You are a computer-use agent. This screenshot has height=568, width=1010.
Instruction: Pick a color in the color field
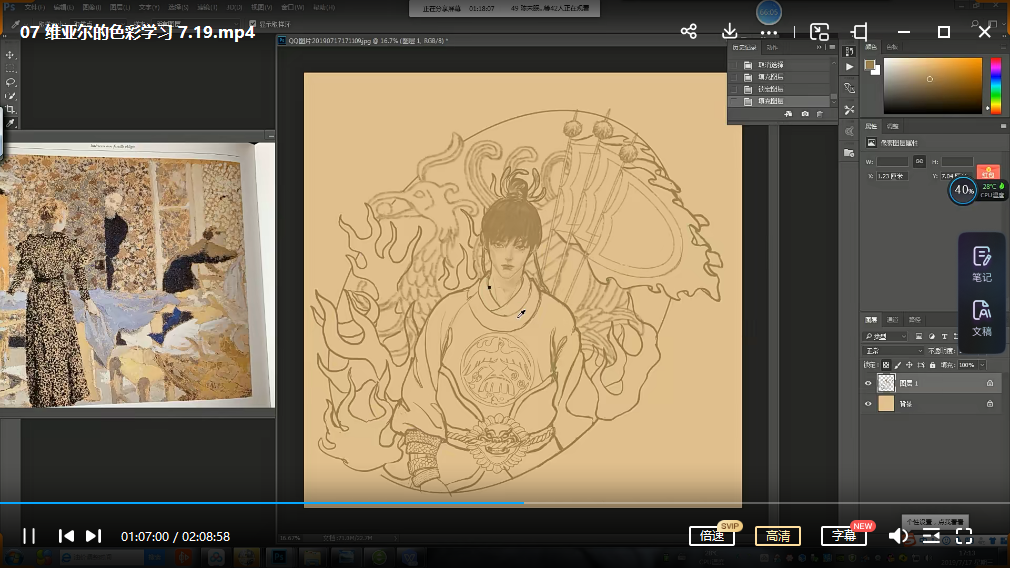click(933, 86)
